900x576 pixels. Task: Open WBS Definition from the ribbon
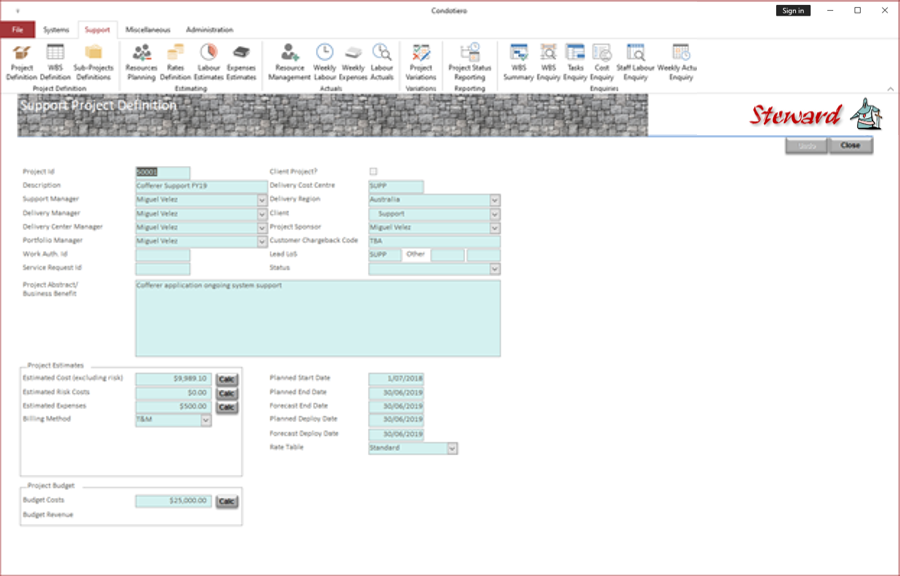point(55,62)
